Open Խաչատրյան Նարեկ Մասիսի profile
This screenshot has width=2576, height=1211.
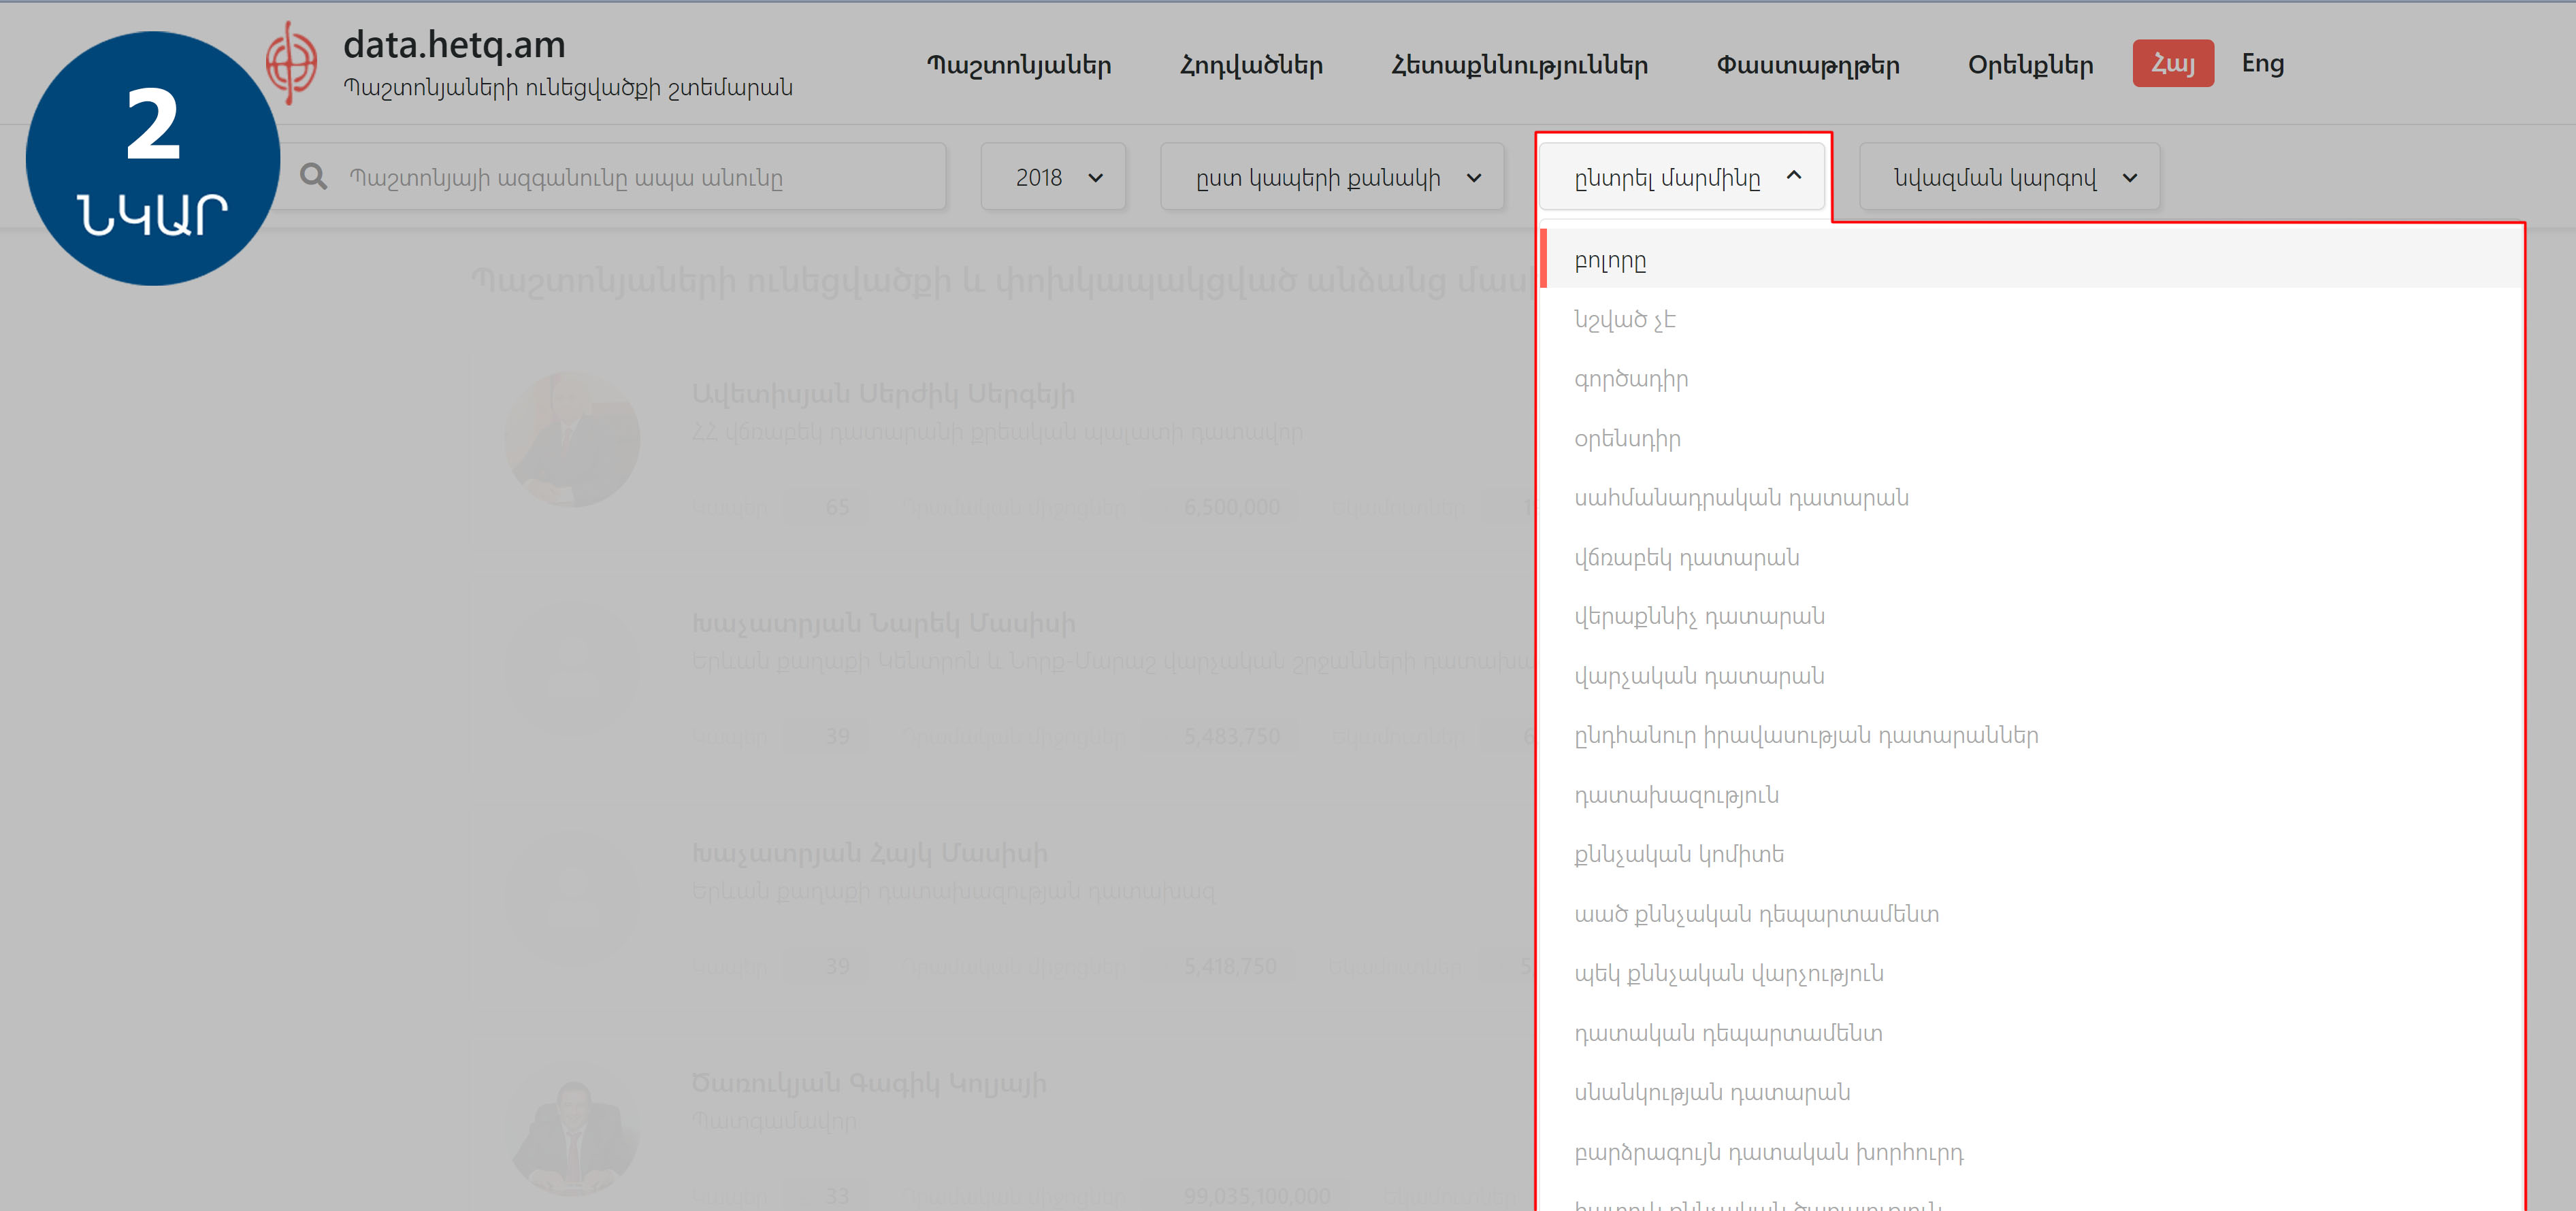(883, 623)
